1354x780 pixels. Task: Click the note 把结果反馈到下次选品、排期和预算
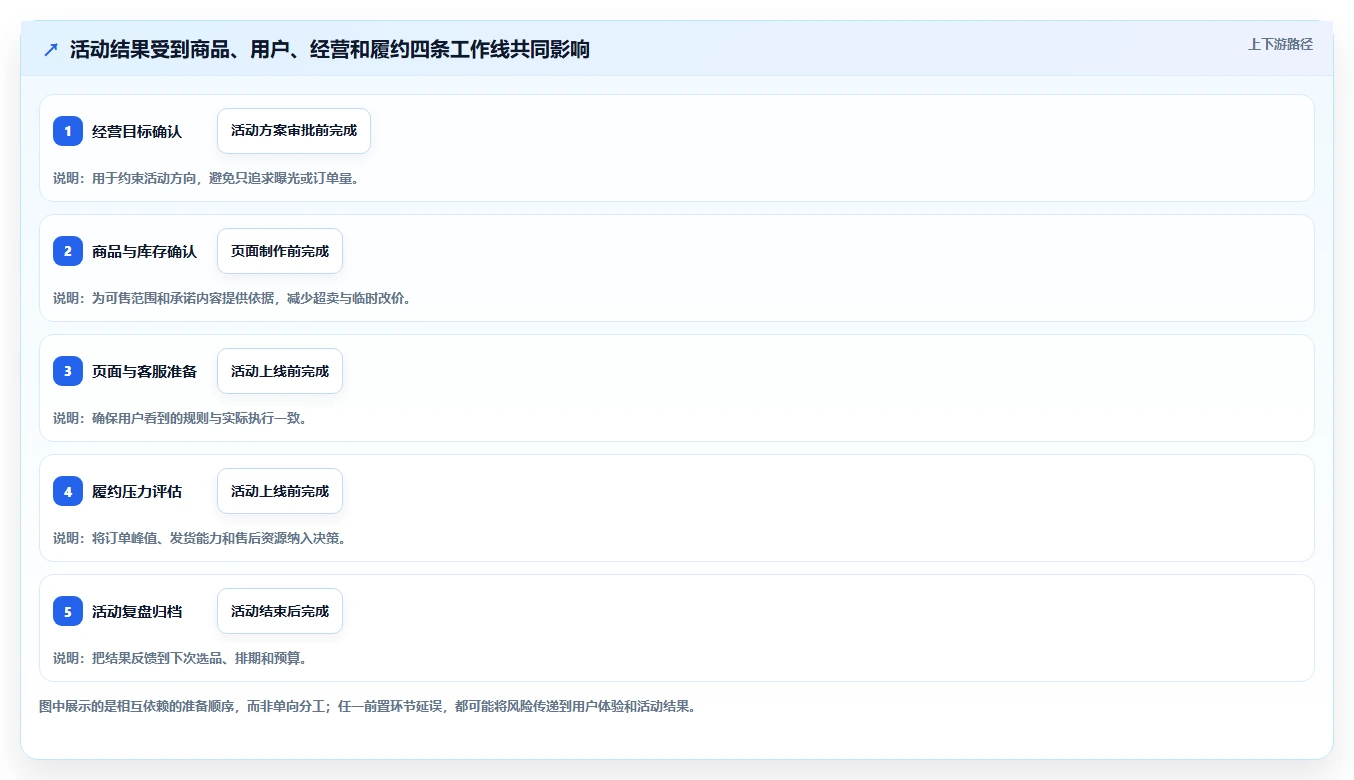[x=180, y=658]
